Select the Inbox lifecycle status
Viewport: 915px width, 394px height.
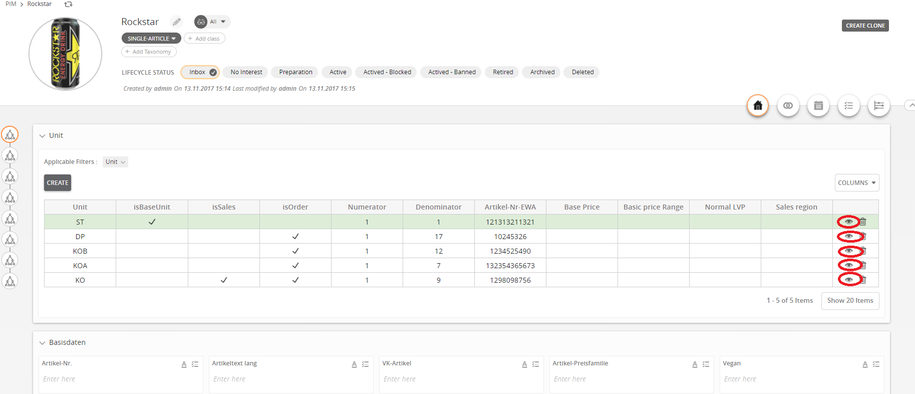[200, 72]
